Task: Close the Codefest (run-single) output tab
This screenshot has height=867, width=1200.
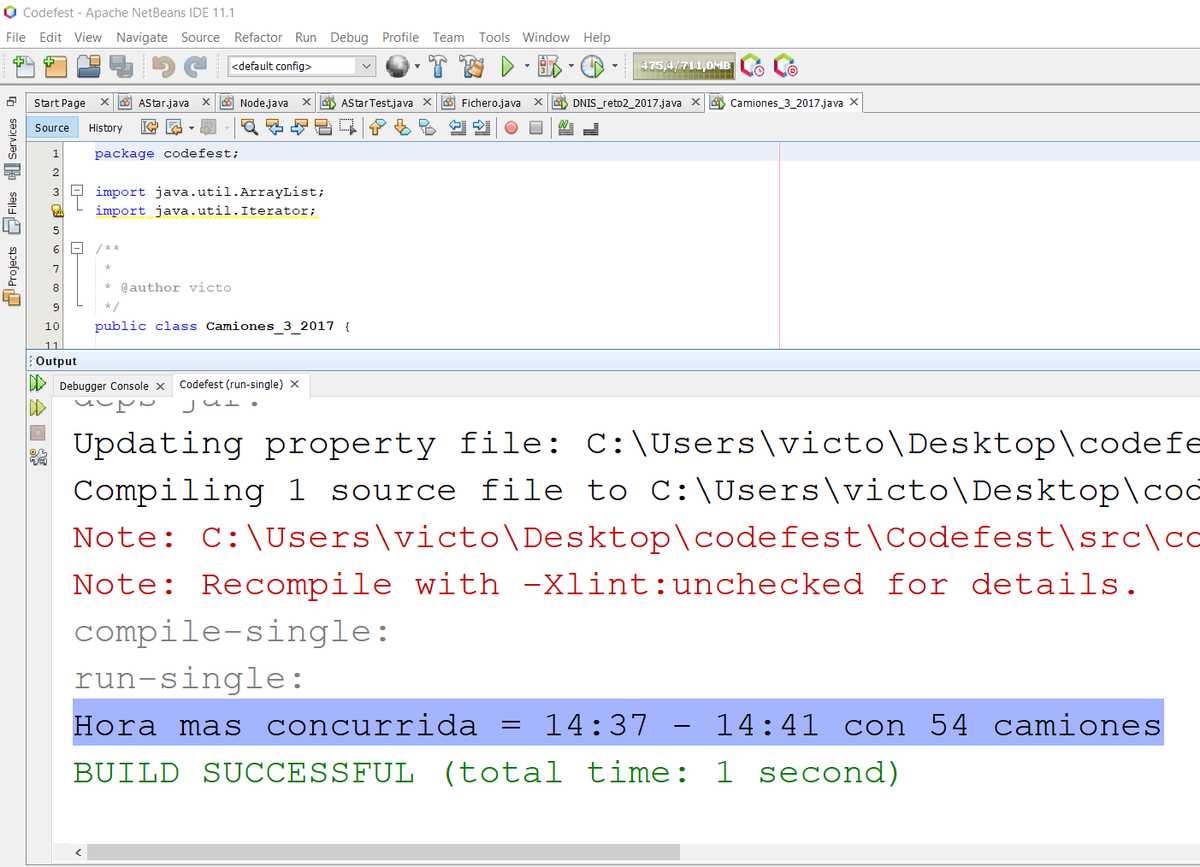Action: pyautogui.click(x=295, y=384)
